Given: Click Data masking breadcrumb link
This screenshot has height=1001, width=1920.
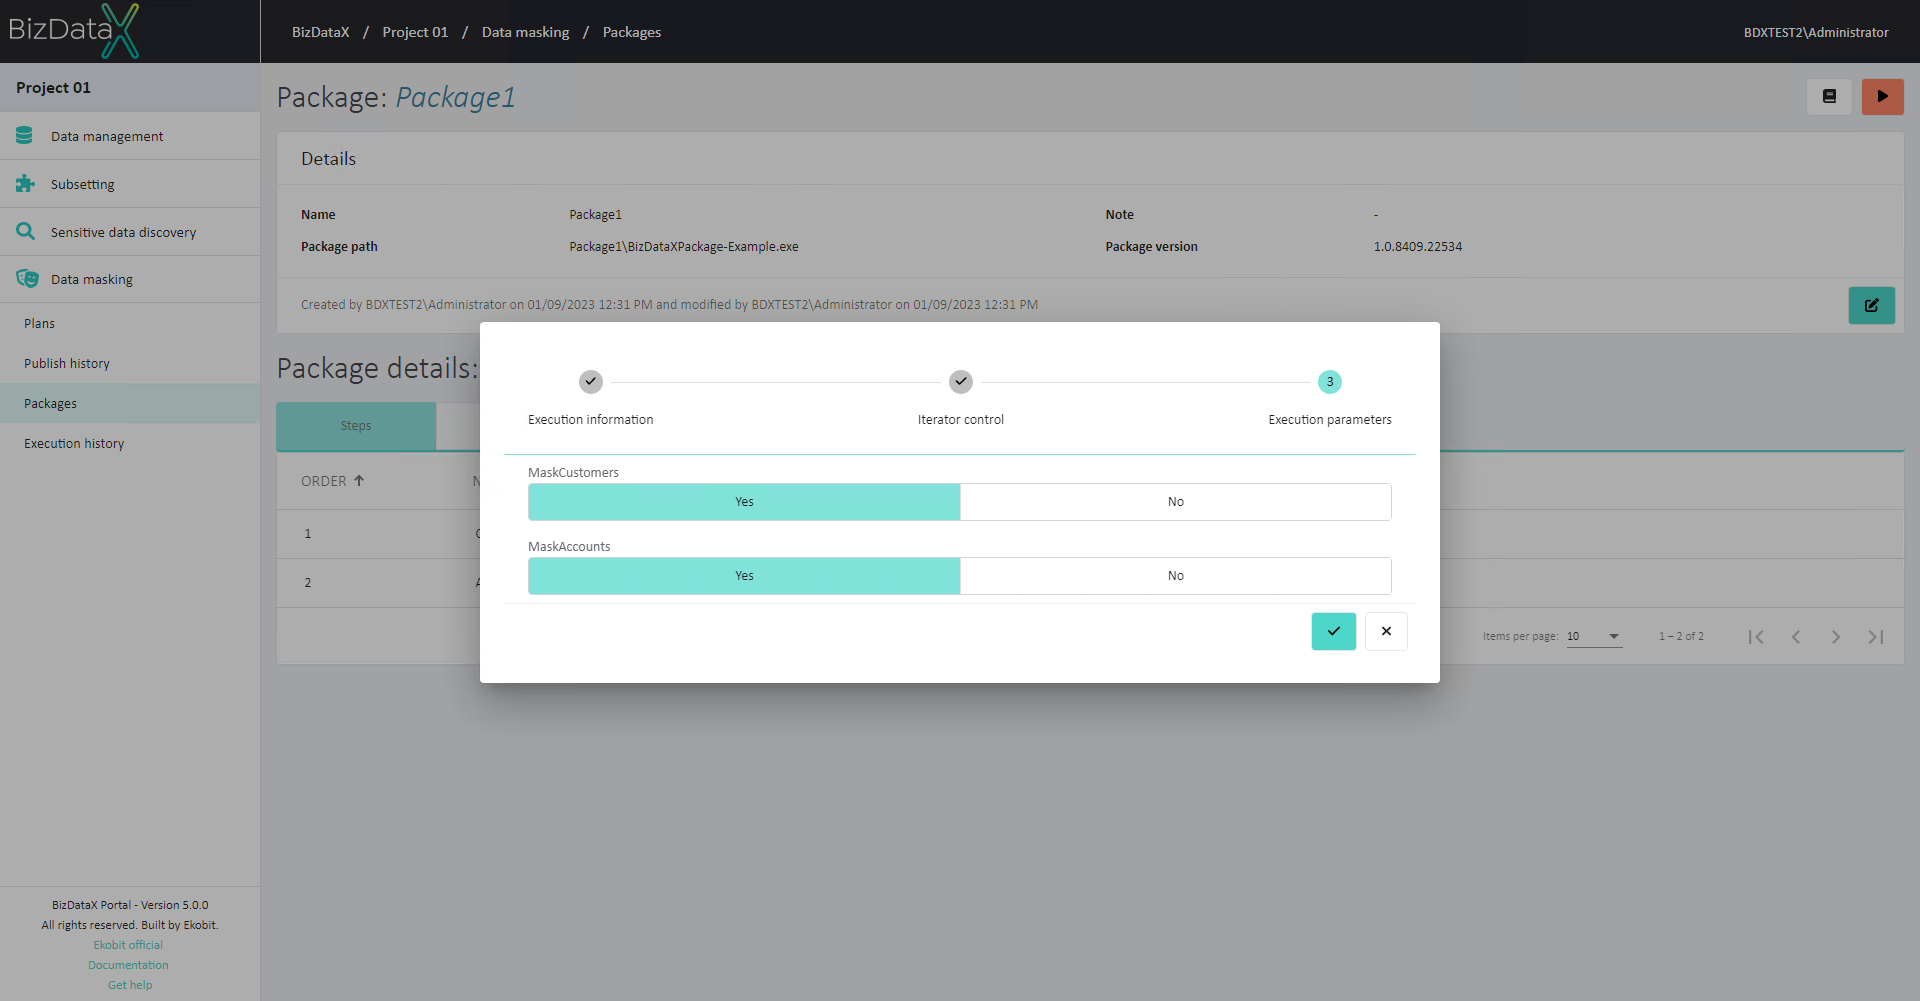Looking at the screenshot, I should click(x=525, y=32).
